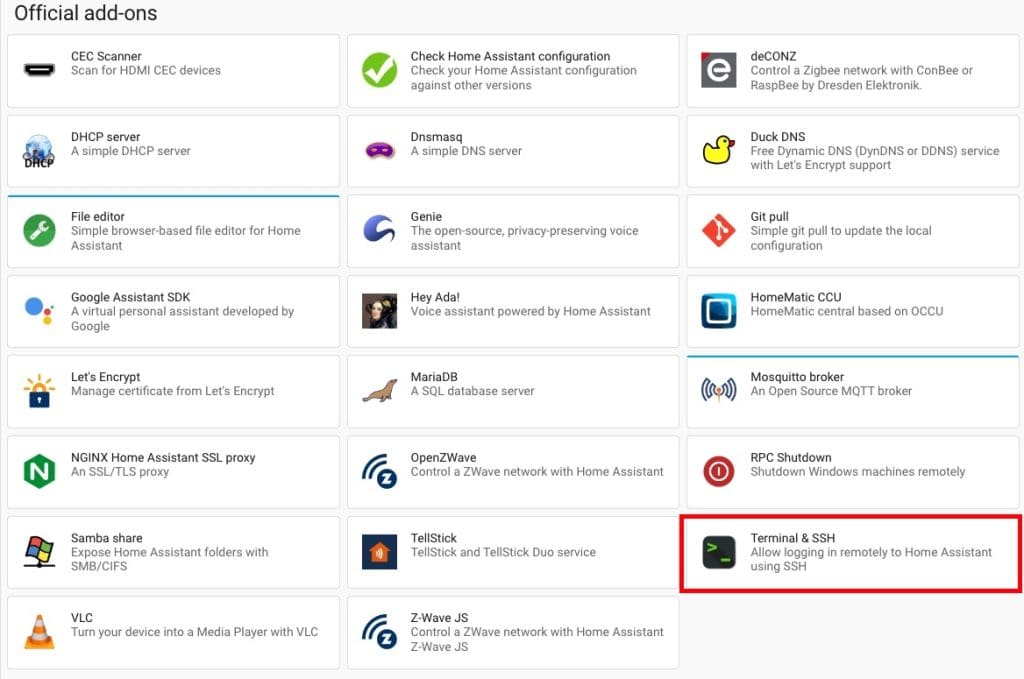This screenshot has height=679, width=1024.
Task: Click the VLC traffic cone icon
Action: pyautogui.click(x=39, y=632)
